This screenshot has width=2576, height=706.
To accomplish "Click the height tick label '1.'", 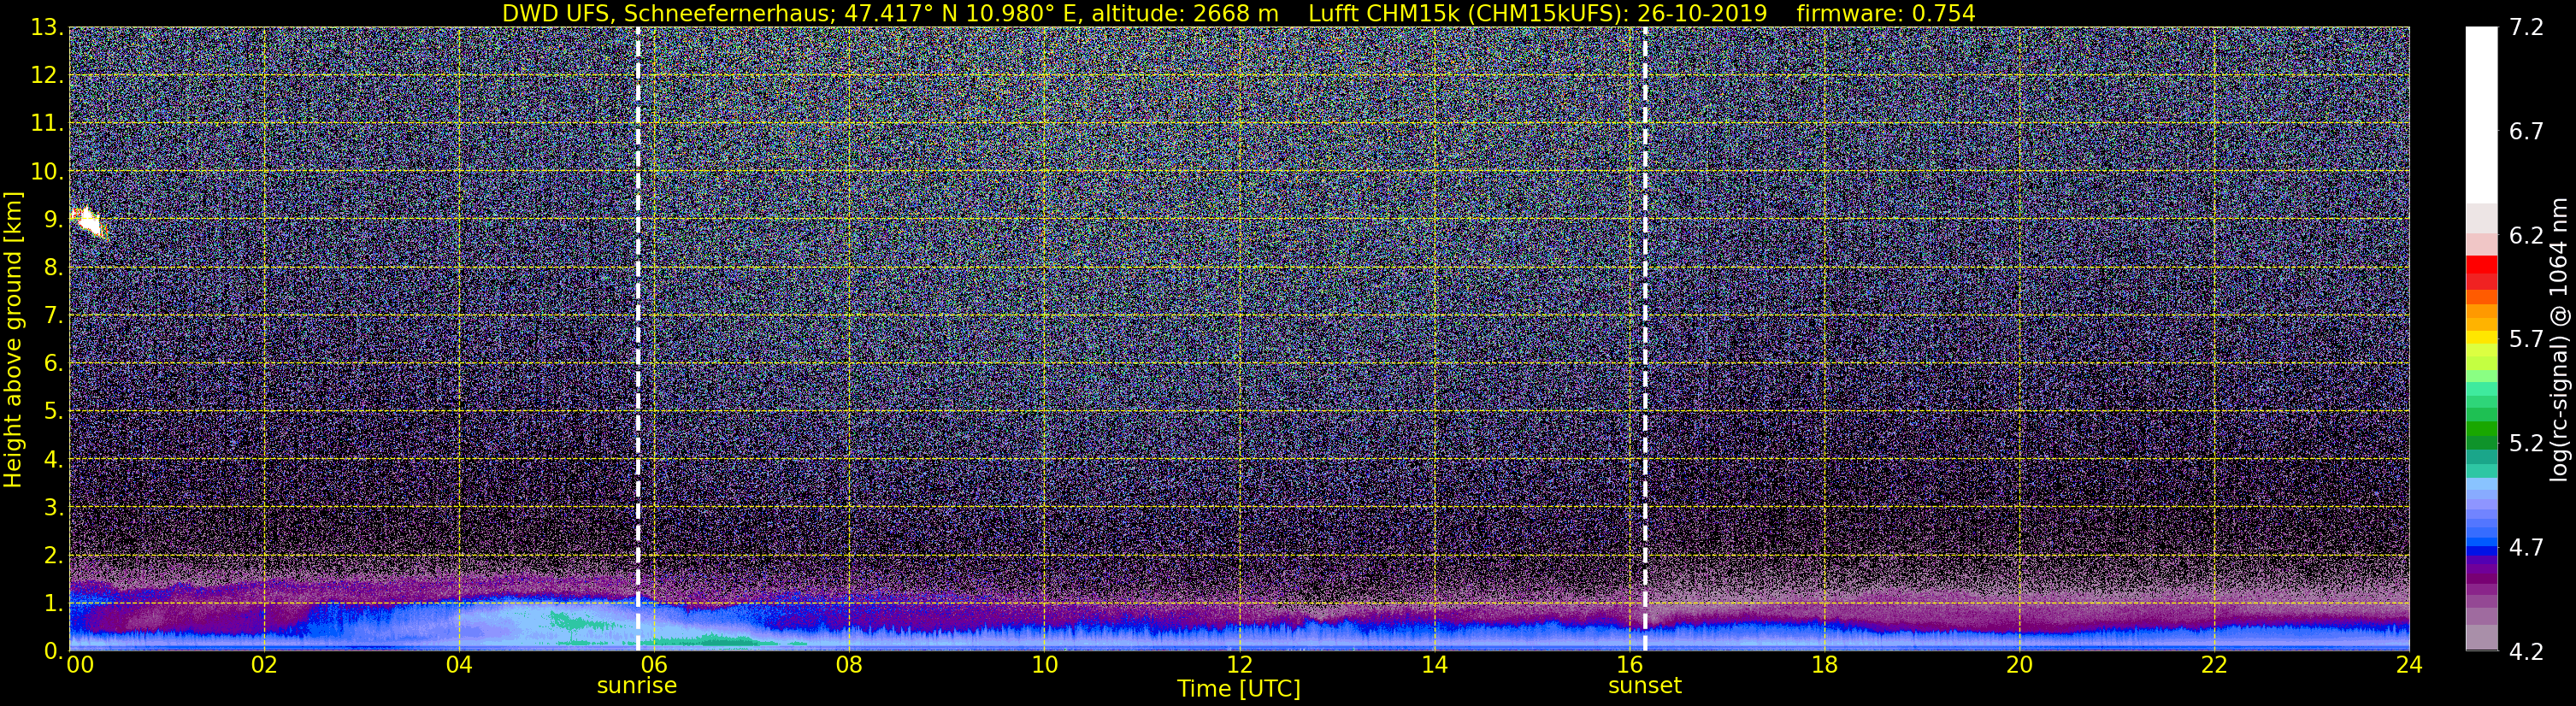I will click(x=54, y=604).
